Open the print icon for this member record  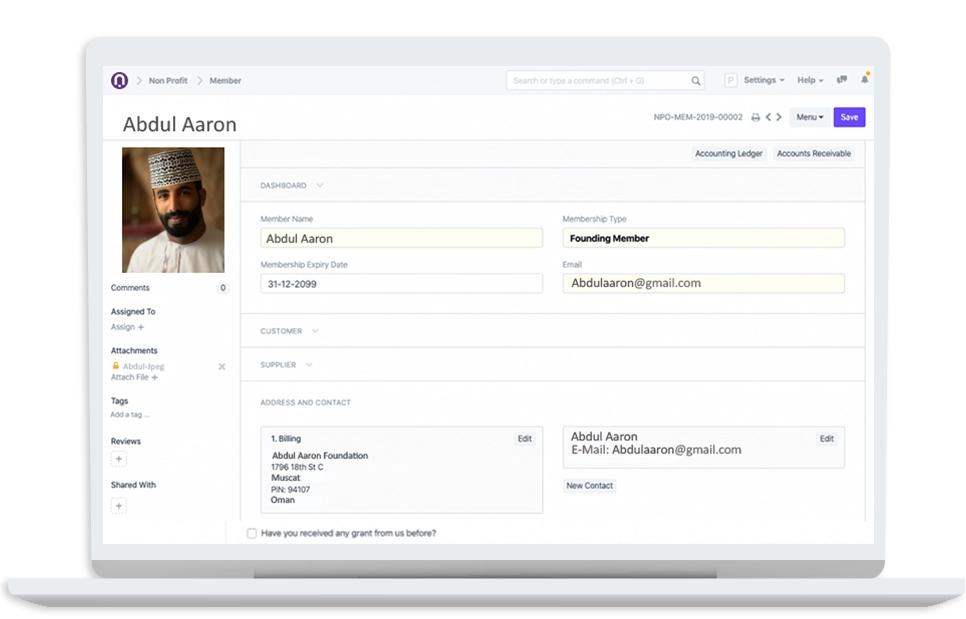click(755, 117)
